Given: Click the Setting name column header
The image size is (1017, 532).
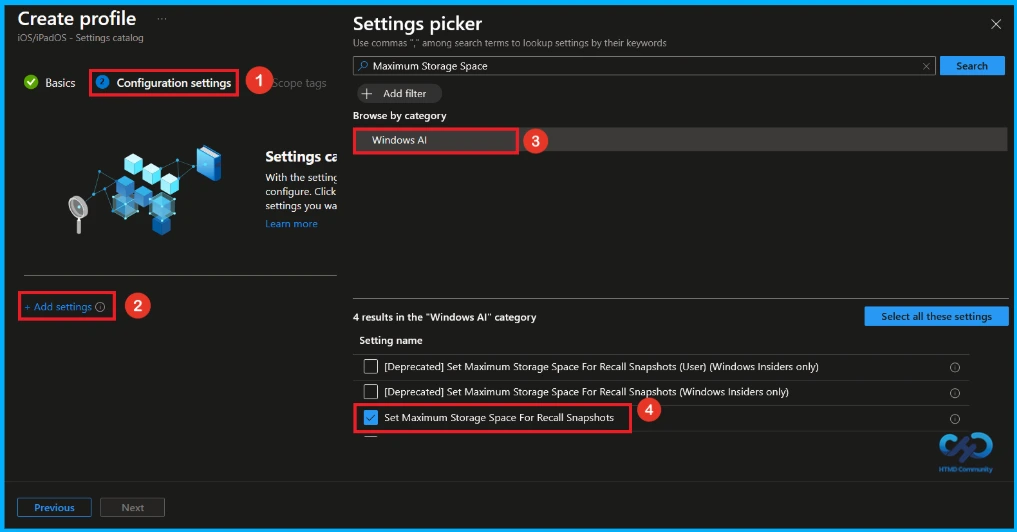Looking at the screenshot, I should (x=391, y=341).
